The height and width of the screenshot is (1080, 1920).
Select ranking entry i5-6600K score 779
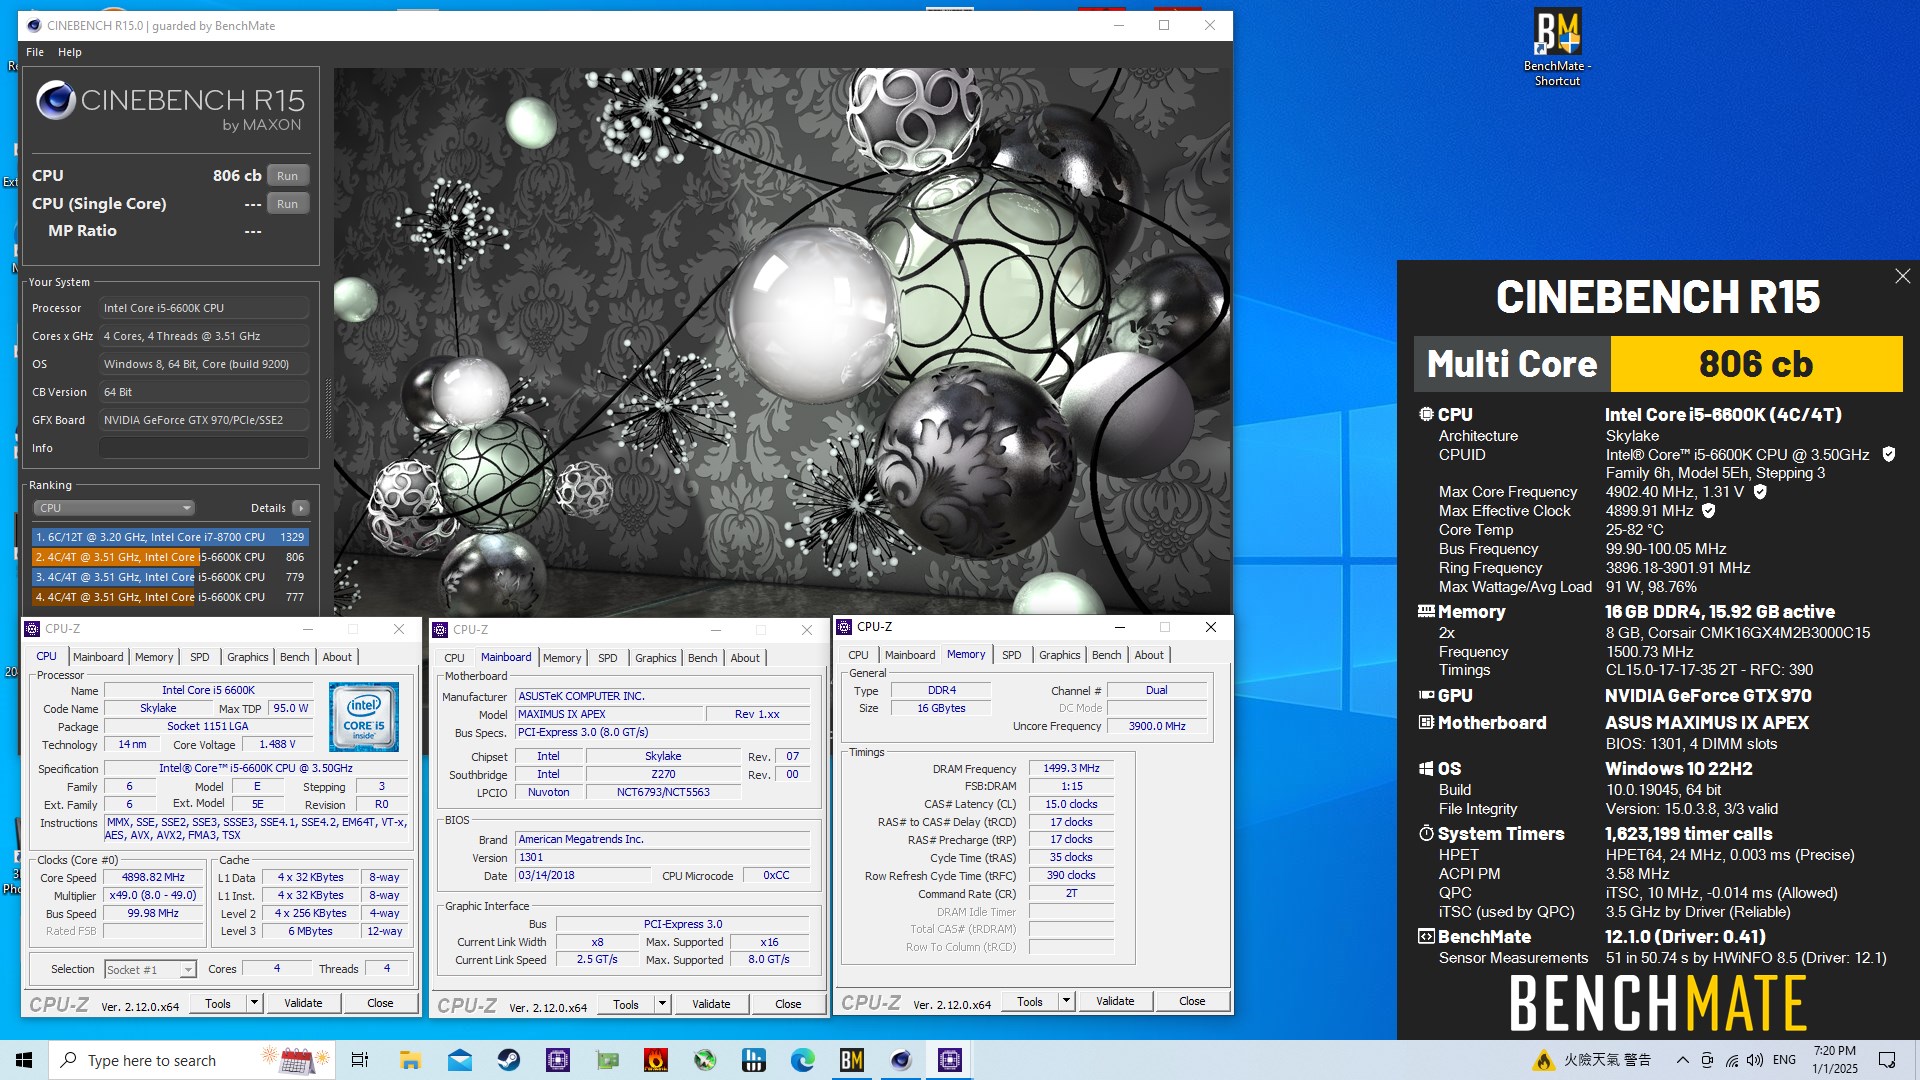coord(170,577)
